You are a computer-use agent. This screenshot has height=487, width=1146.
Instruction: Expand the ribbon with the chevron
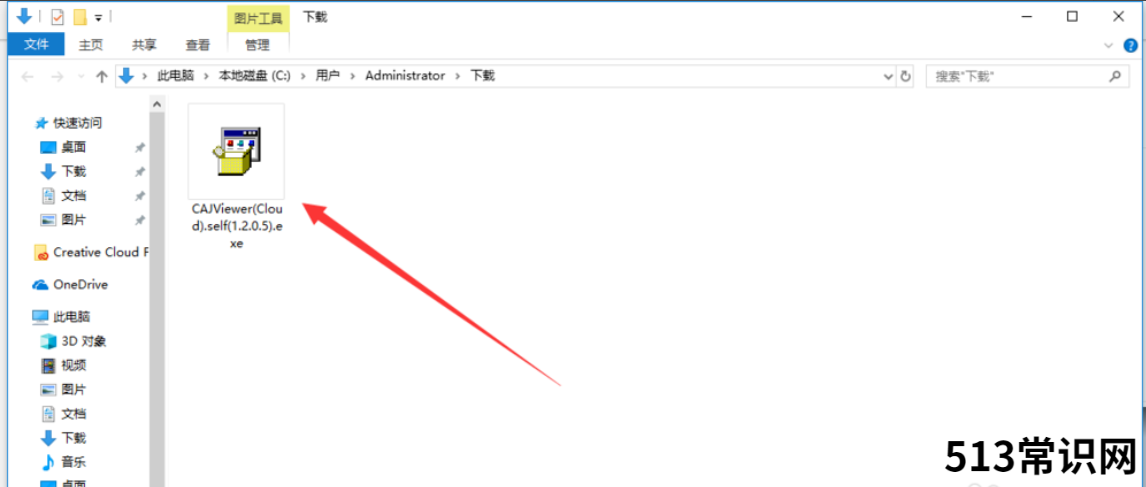(x=1108, y=45)
